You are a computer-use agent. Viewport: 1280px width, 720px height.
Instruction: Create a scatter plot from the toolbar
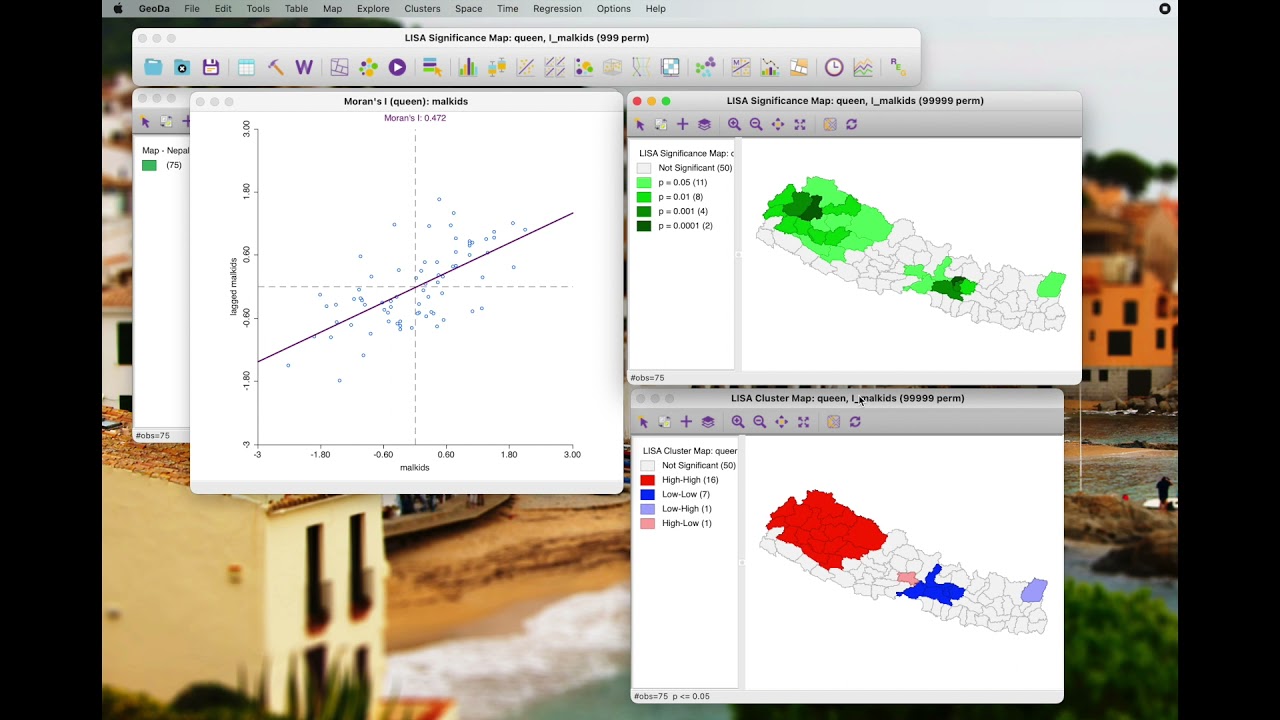click(525, 67)
